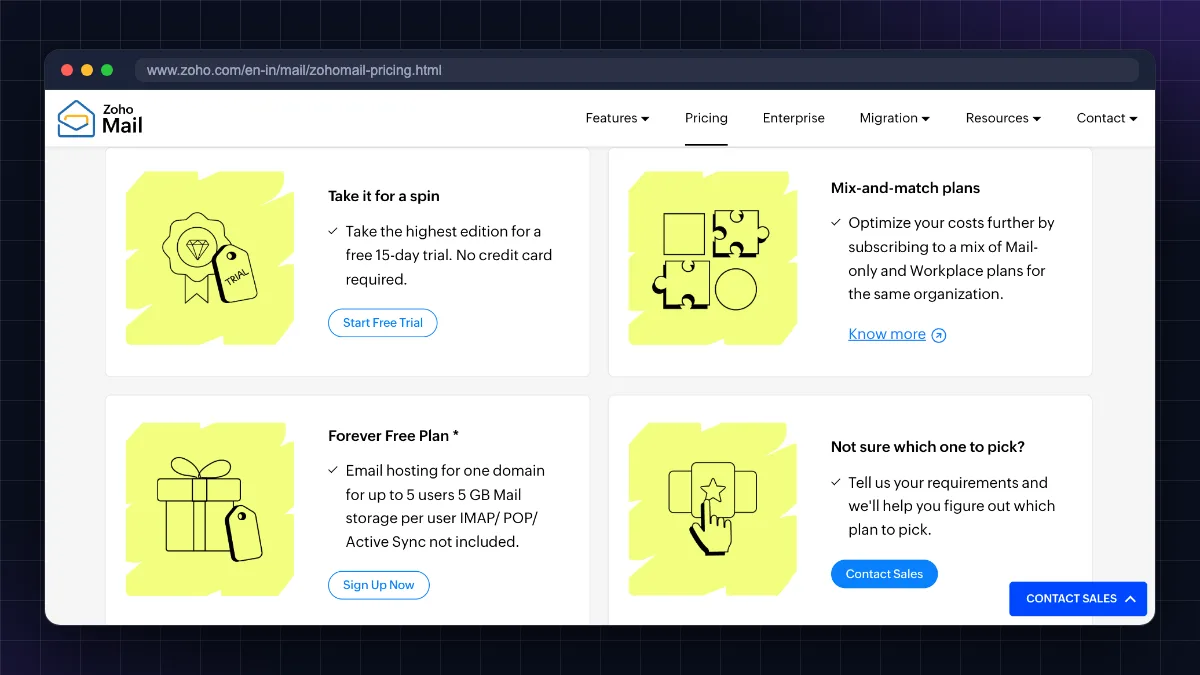This screenshot has width=1200, height=675.
Task: Click the "Not sure which one to pick?" heading
Action: (928, 447)
